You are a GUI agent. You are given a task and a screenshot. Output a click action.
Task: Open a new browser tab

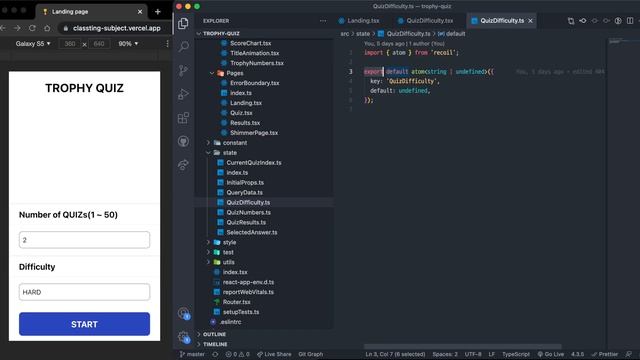(158, 12)
